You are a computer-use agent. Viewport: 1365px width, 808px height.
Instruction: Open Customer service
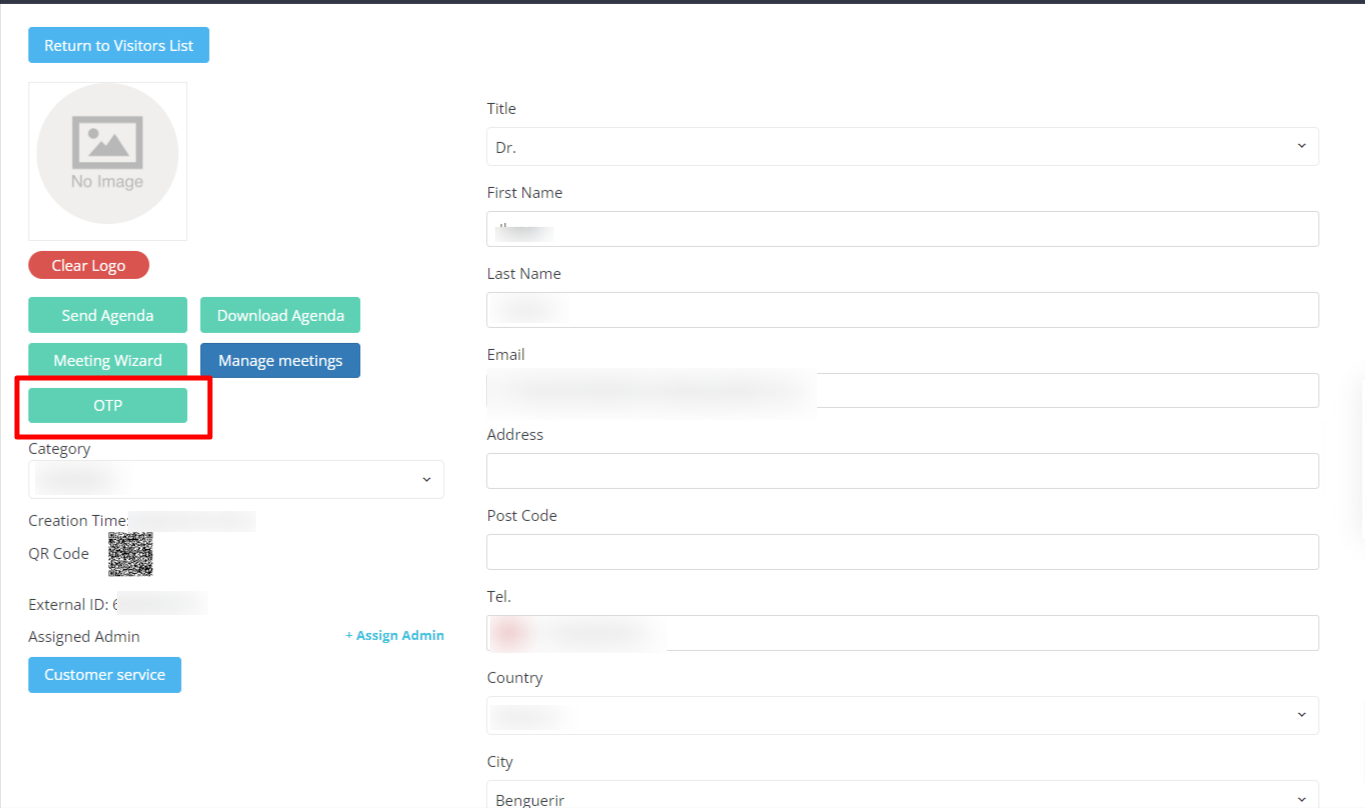pyautogui.click(x=104, y=675)
